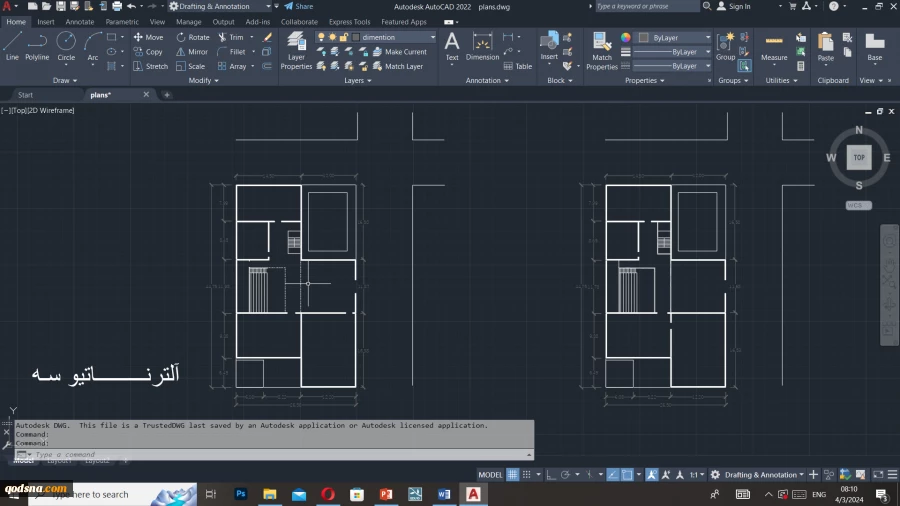
Task: Click the Text annotation tool
Action: pos(452,46)
